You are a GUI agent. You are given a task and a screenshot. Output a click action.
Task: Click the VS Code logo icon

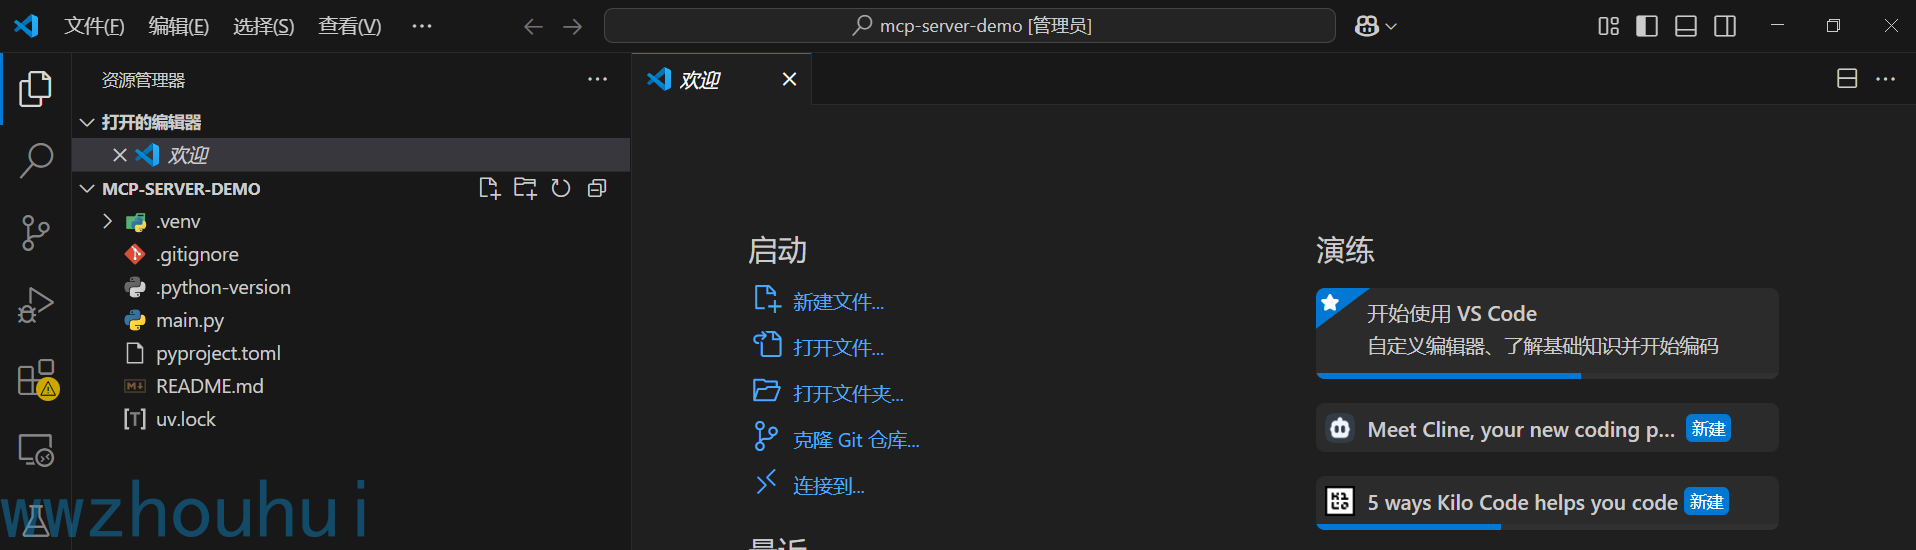pos(26,26)
